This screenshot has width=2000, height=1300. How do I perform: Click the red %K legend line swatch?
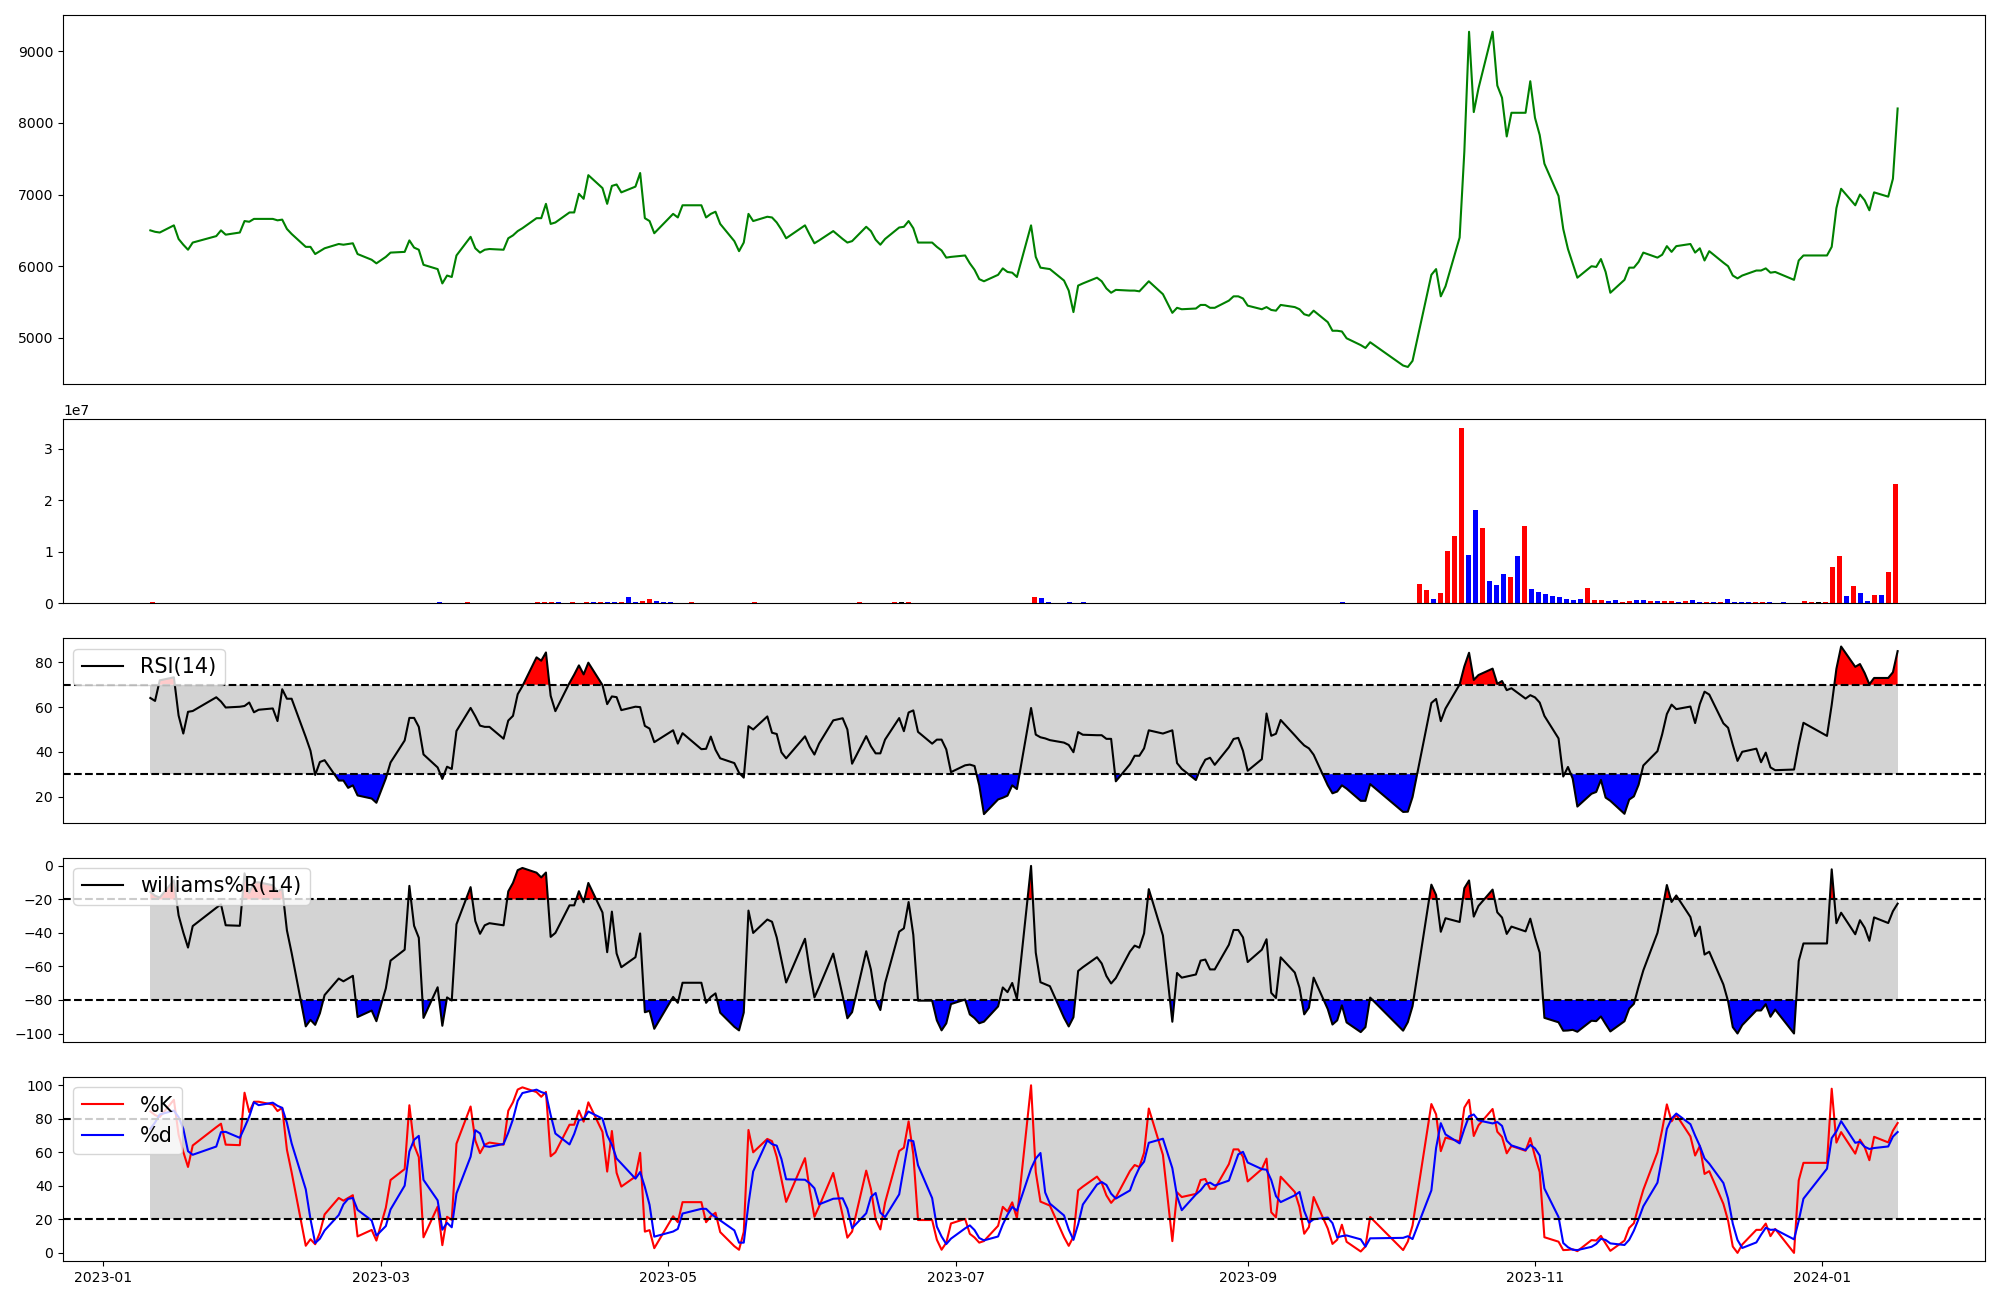point(102,1105)
